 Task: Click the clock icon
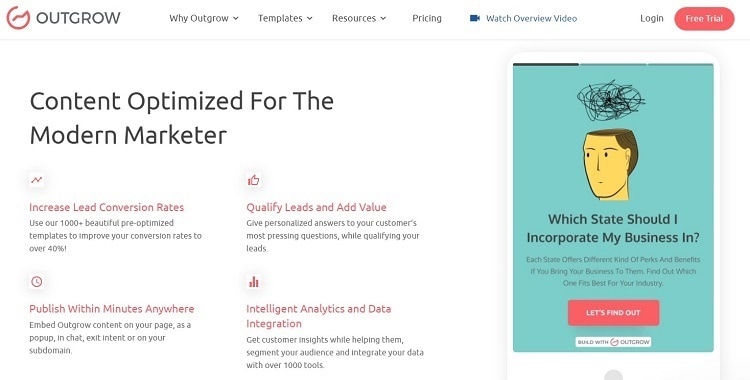click(37, 281)
